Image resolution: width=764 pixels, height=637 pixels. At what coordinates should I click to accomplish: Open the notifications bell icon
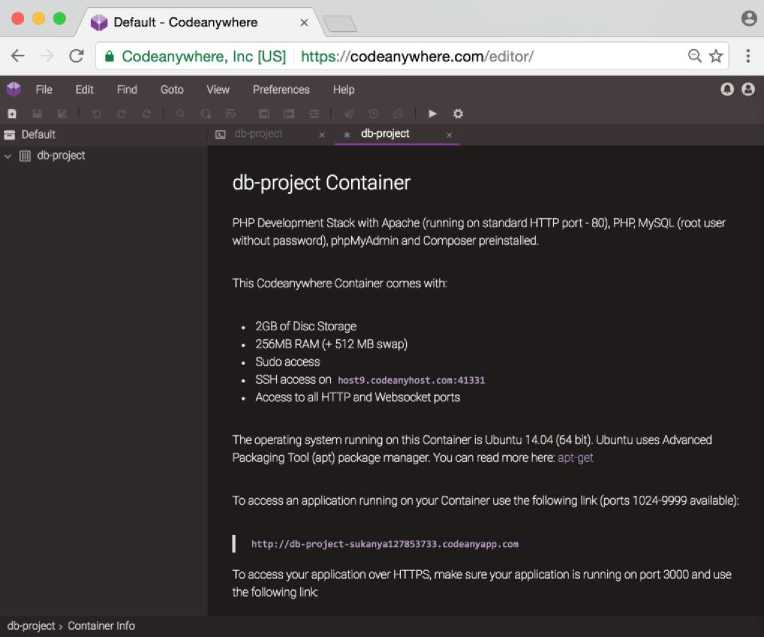click(x=727, y=89)
